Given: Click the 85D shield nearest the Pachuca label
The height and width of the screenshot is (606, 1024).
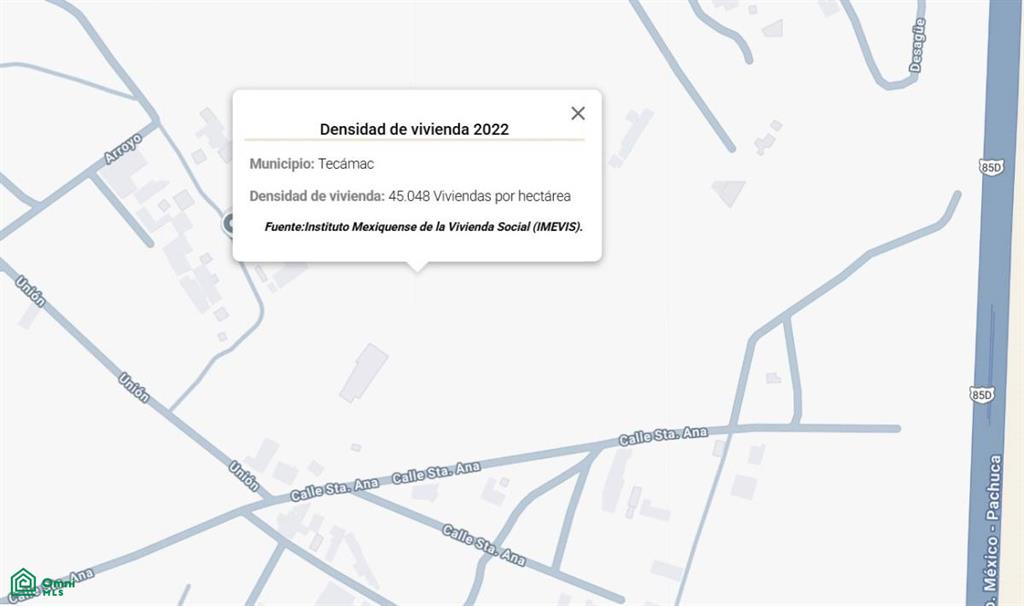Looking at the screenshot, I should pos(982,394).
